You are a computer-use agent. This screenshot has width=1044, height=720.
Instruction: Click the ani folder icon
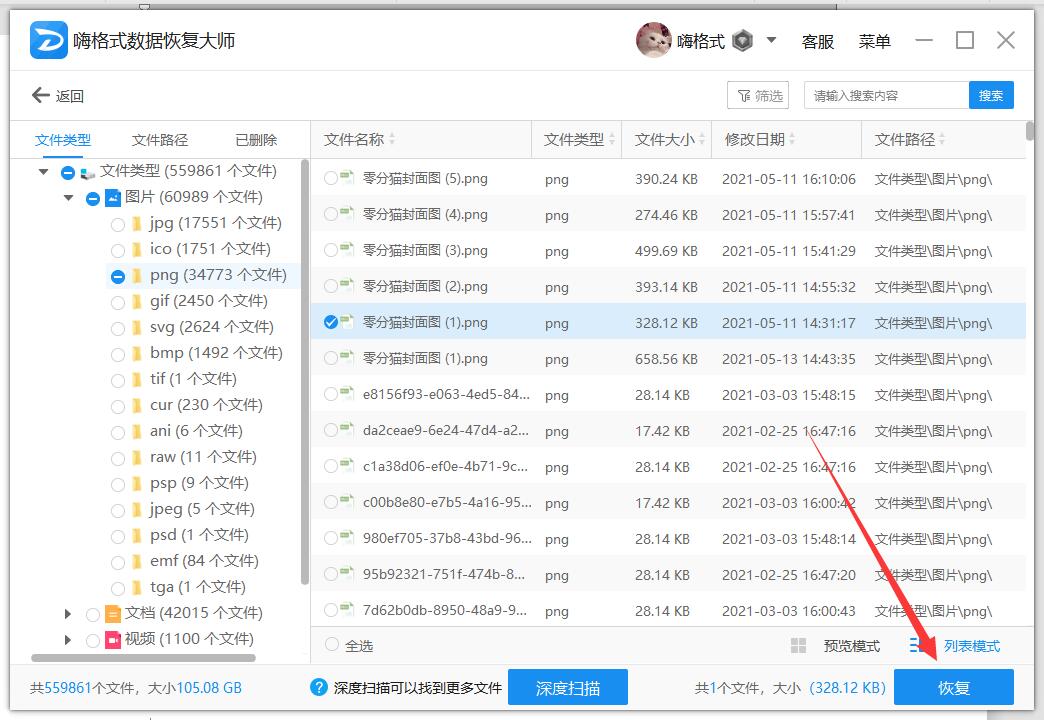(136, 432)
